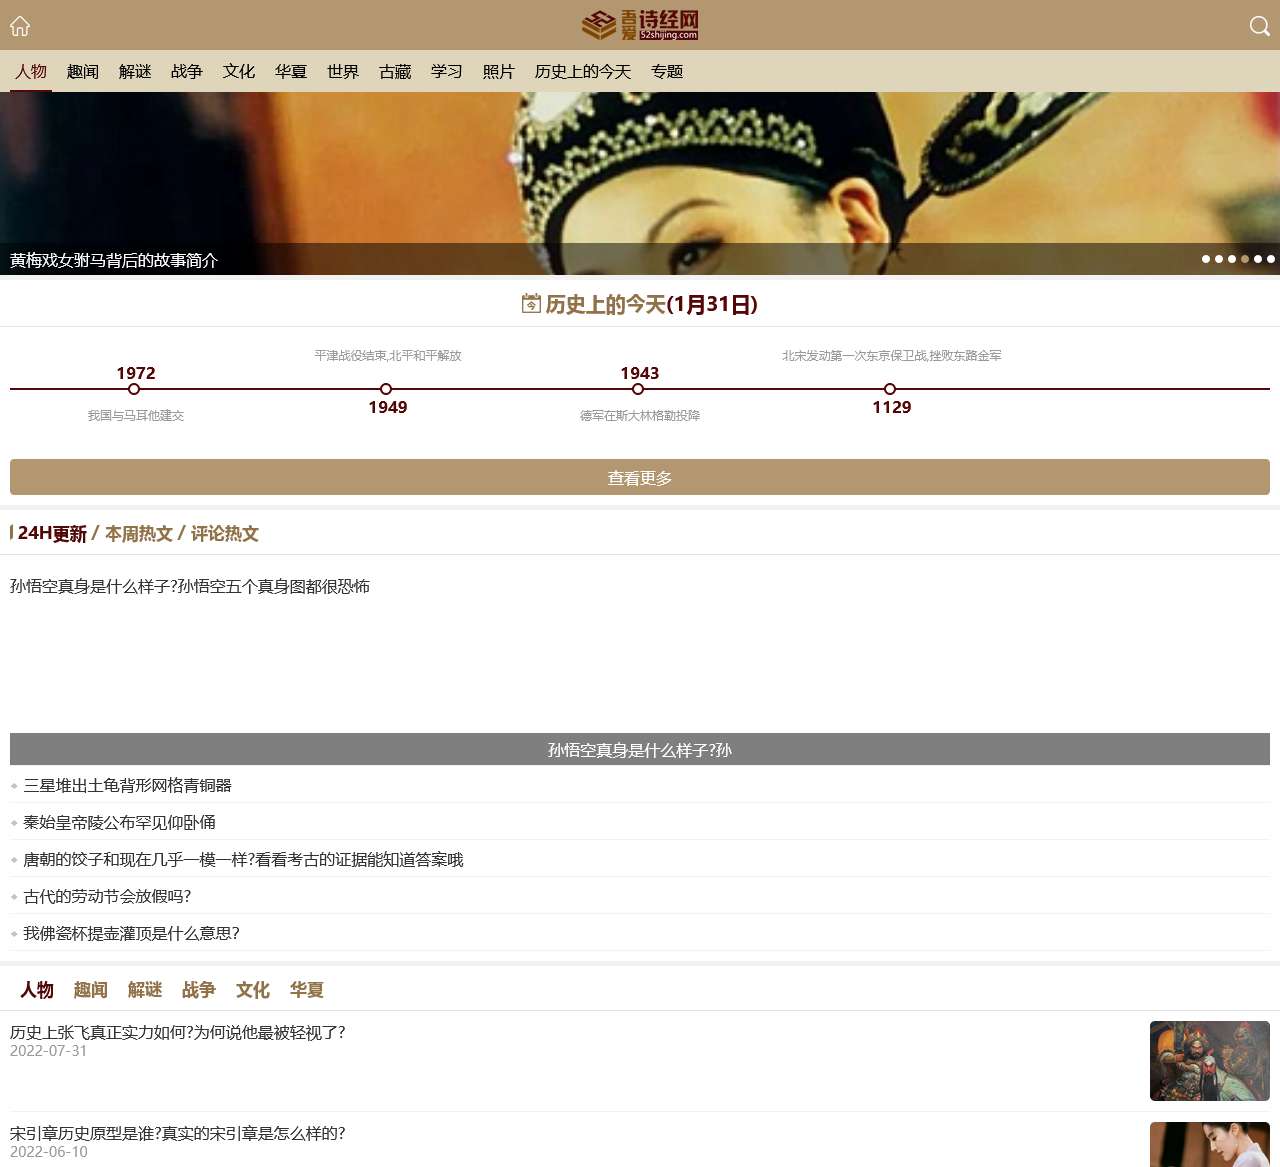This screenshot has height=1167, width=1280.
Task: Switch to the 本周热文 tab
Action: (x=139, y=533)
